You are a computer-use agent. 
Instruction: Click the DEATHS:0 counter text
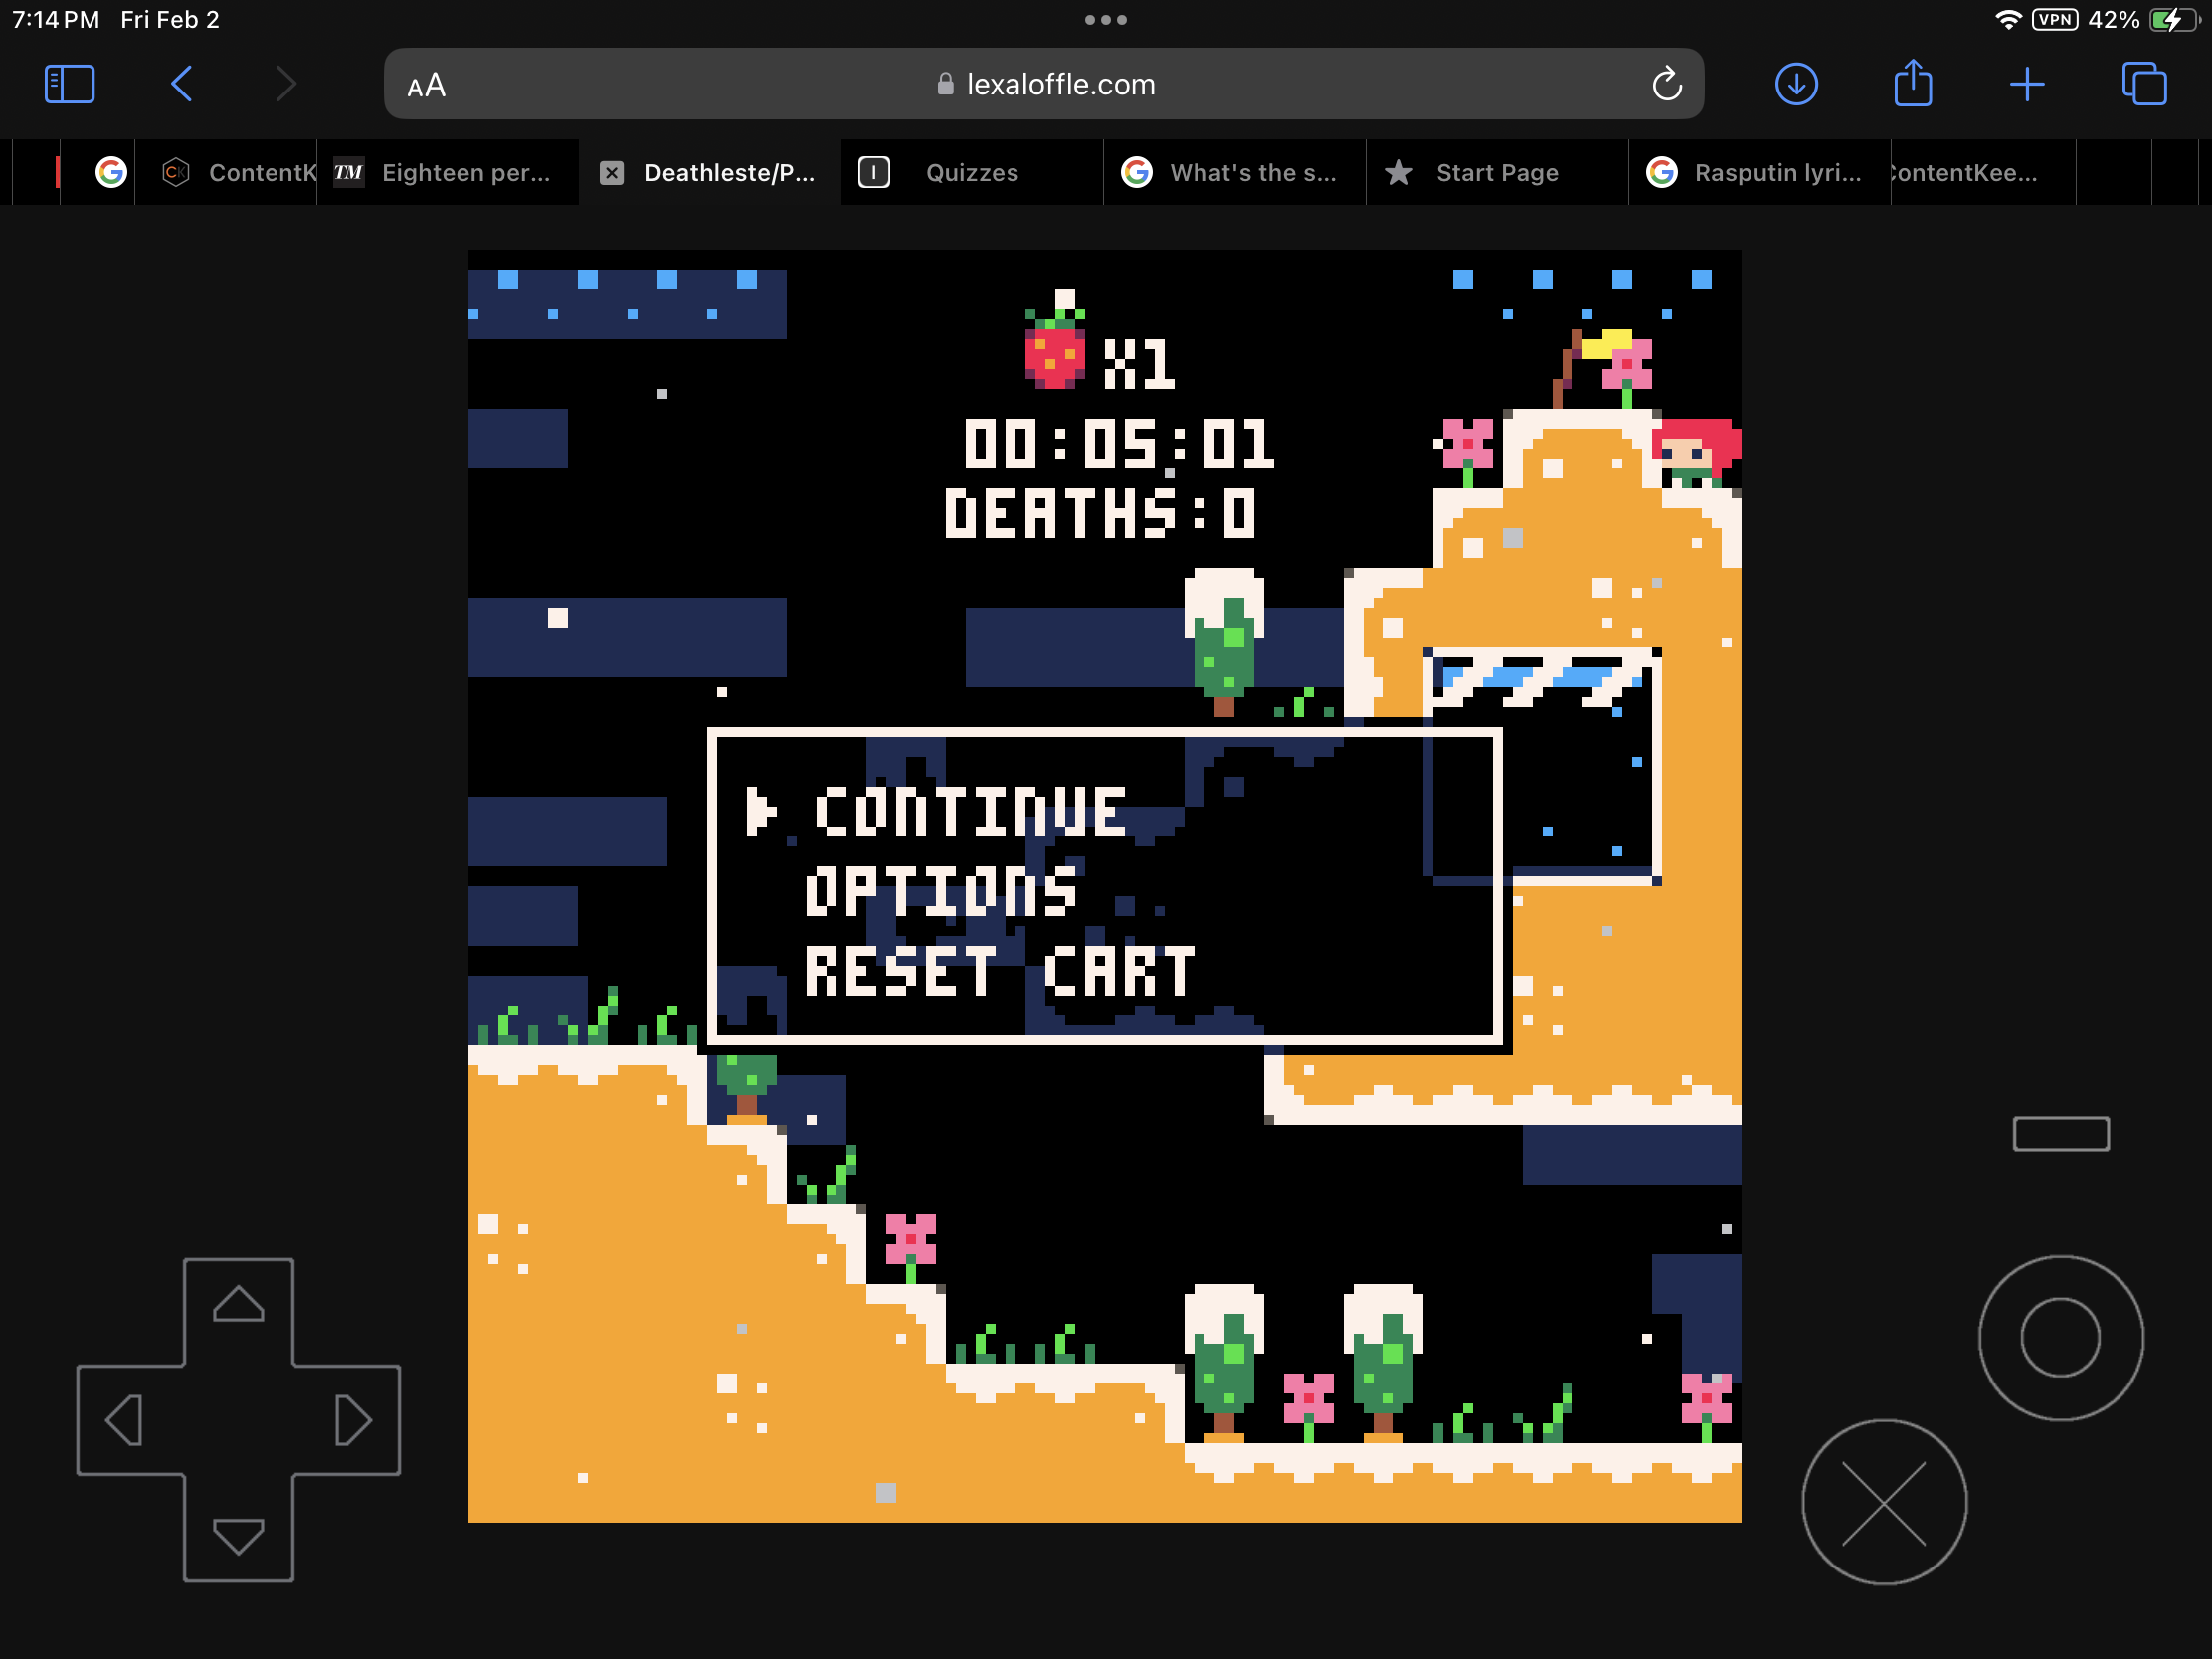1099,513
